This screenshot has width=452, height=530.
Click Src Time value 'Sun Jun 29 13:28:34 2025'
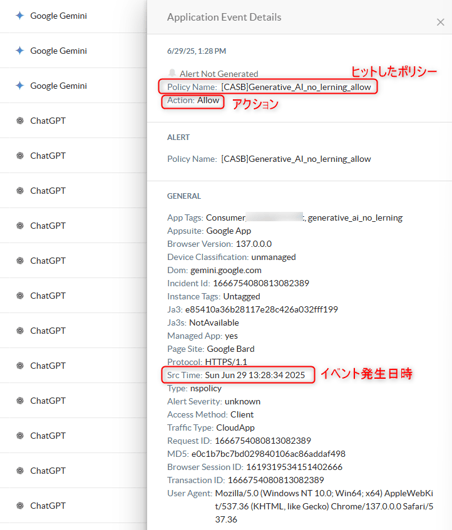[x=255, y=375]
